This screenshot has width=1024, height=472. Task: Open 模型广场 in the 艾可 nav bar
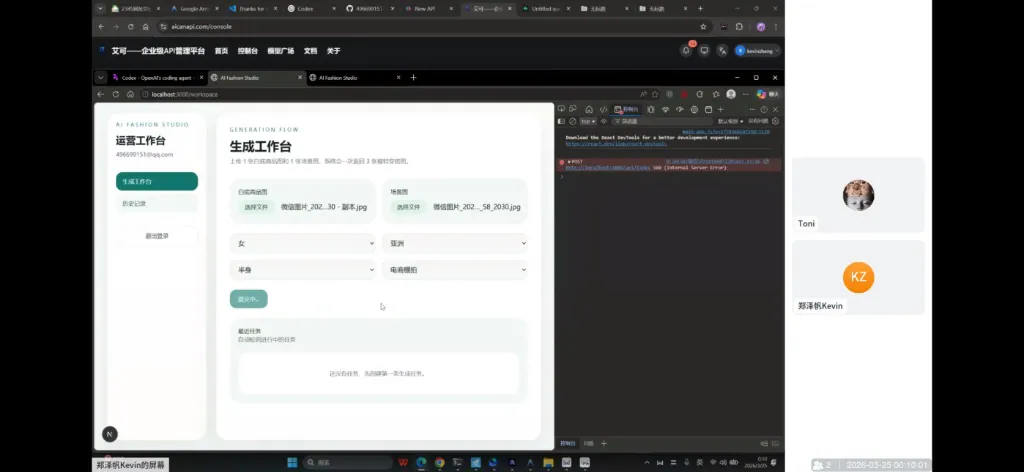tap(280, 51)
